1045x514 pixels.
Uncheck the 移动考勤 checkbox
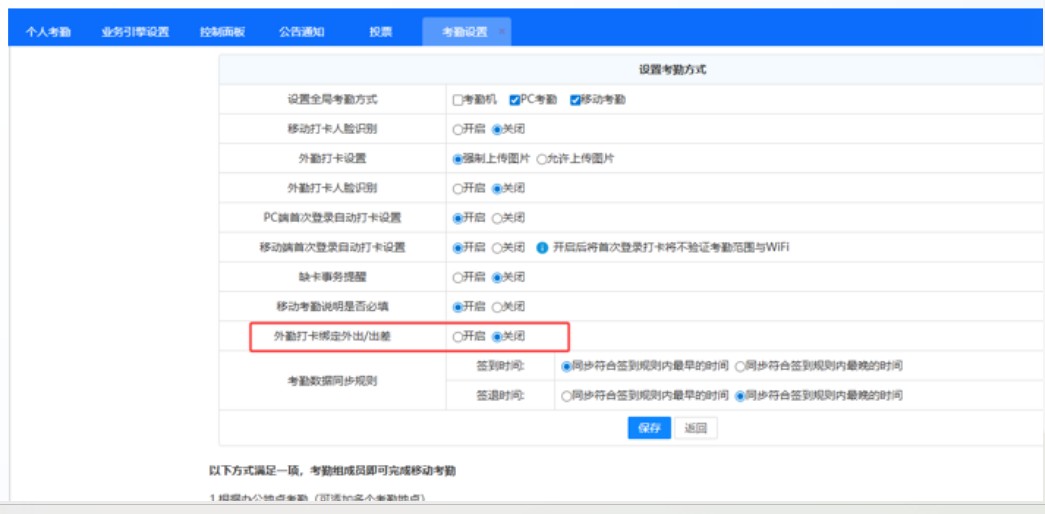point(575,100)
